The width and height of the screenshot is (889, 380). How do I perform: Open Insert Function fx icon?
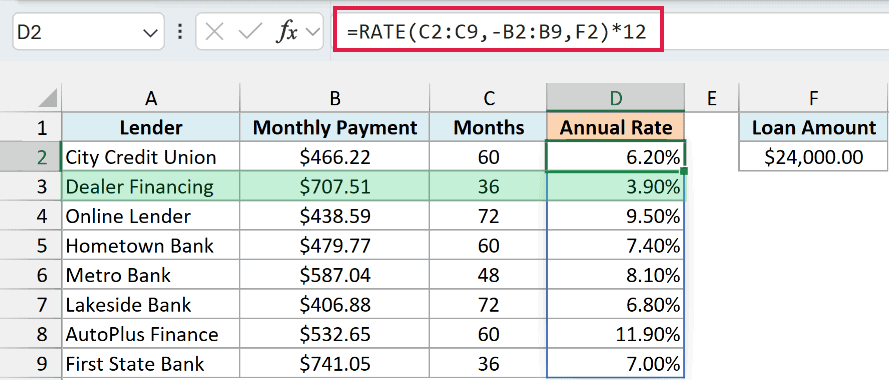click(287, 32)
